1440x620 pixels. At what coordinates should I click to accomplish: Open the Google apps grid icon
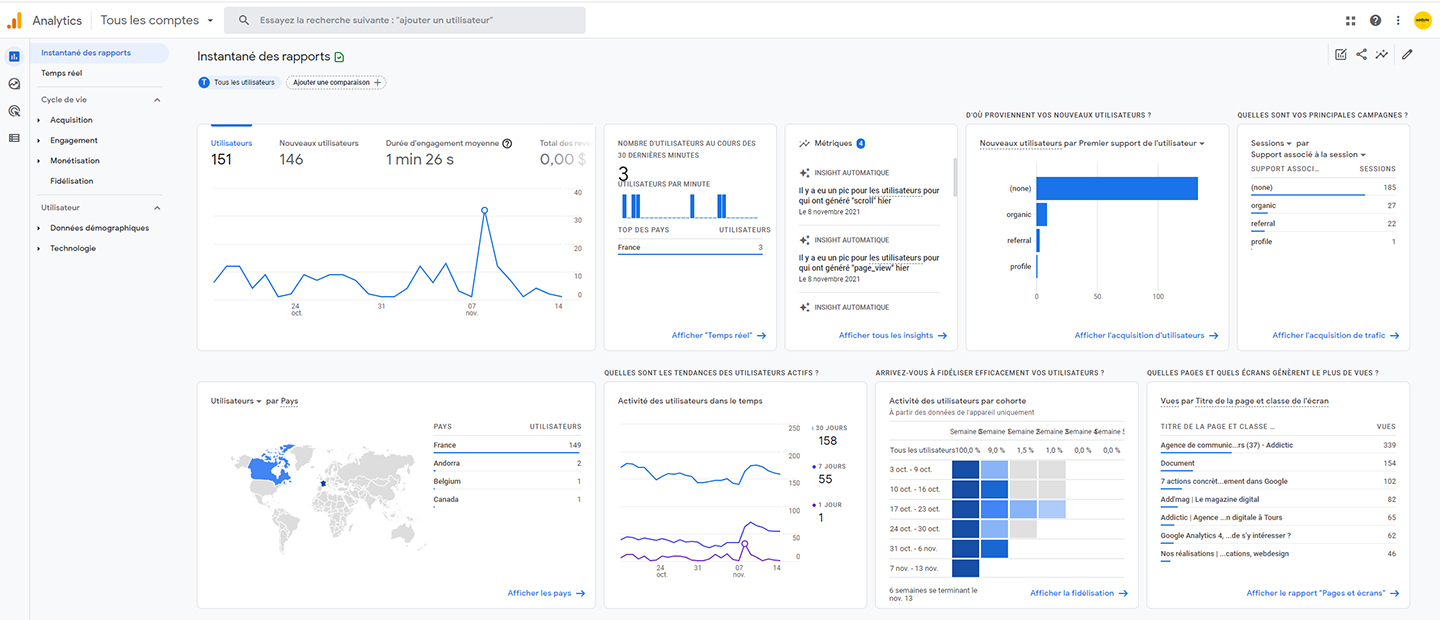point(1351,20)
